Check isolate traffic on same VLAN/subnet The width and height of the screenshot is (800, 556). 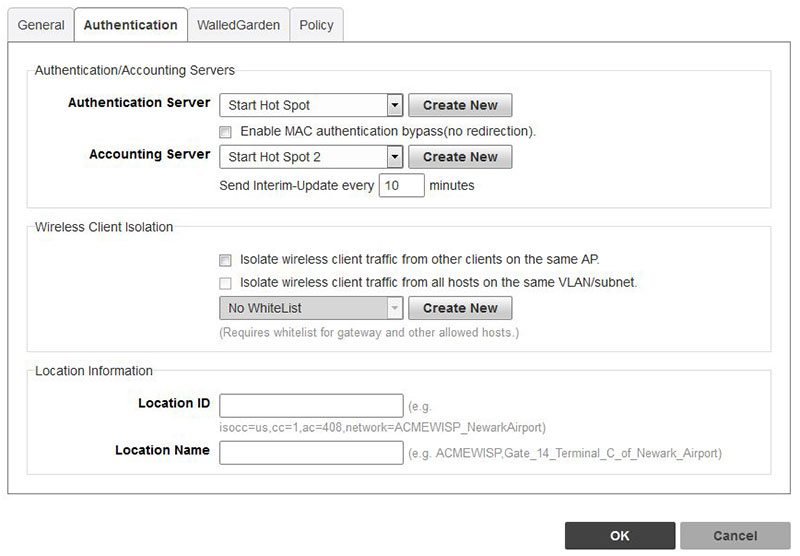tap(226, 283)
